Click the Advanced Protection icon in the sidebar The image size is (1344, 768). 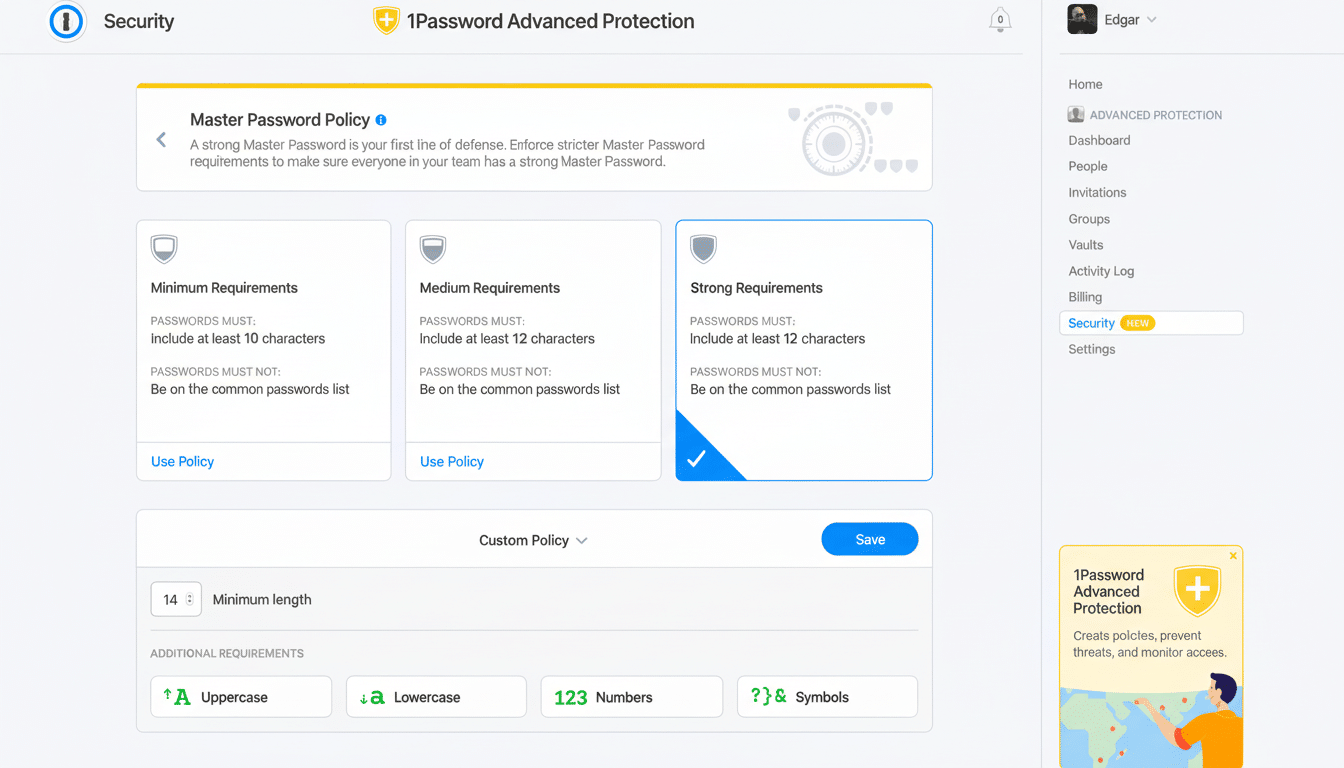coord(1075,114)
